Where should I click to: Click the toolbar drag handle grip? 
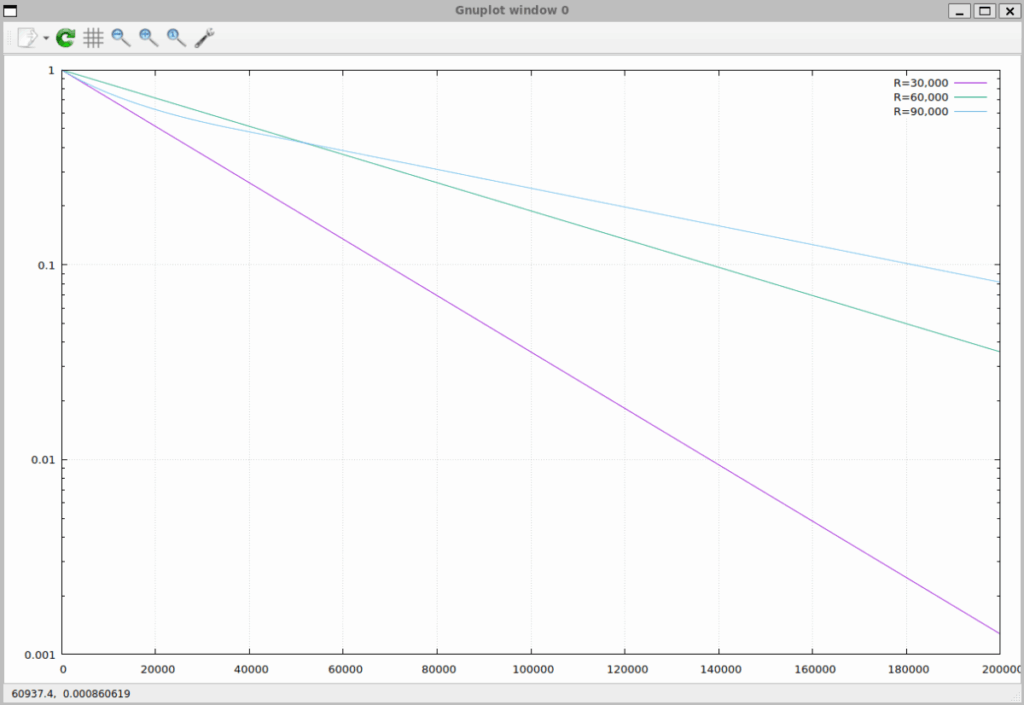point(9,38)
